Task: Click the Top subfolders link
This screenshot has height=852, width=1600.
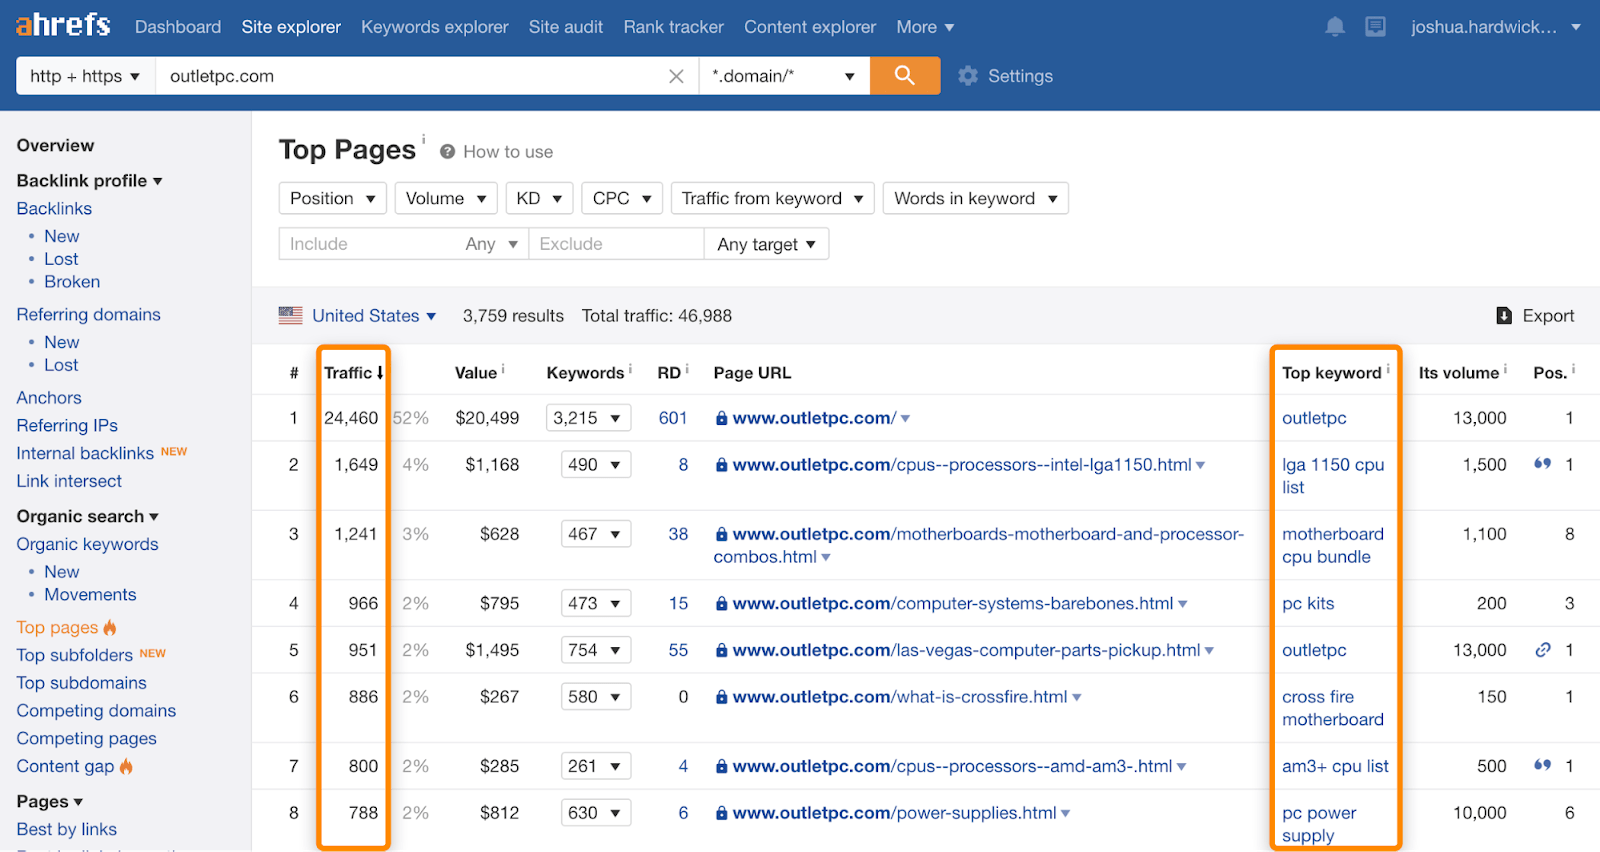Action: [74, 655]
